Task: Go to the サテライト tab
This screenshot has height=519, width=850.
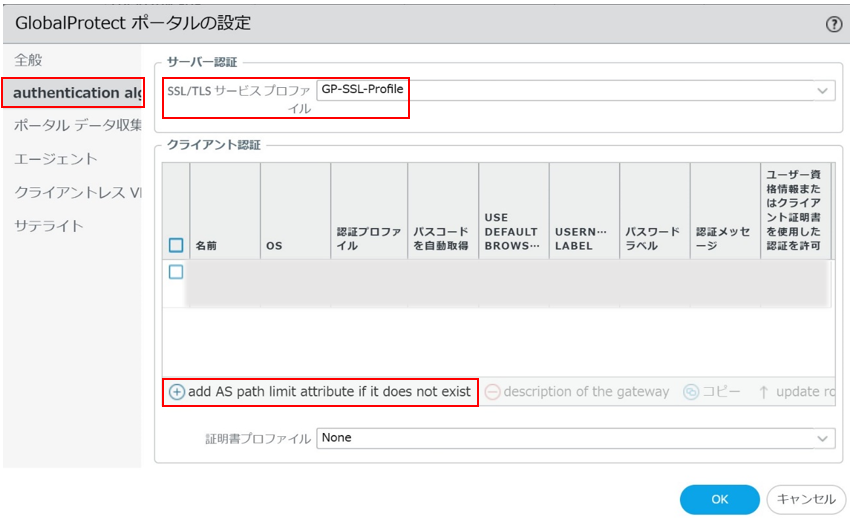Action: 49,226
